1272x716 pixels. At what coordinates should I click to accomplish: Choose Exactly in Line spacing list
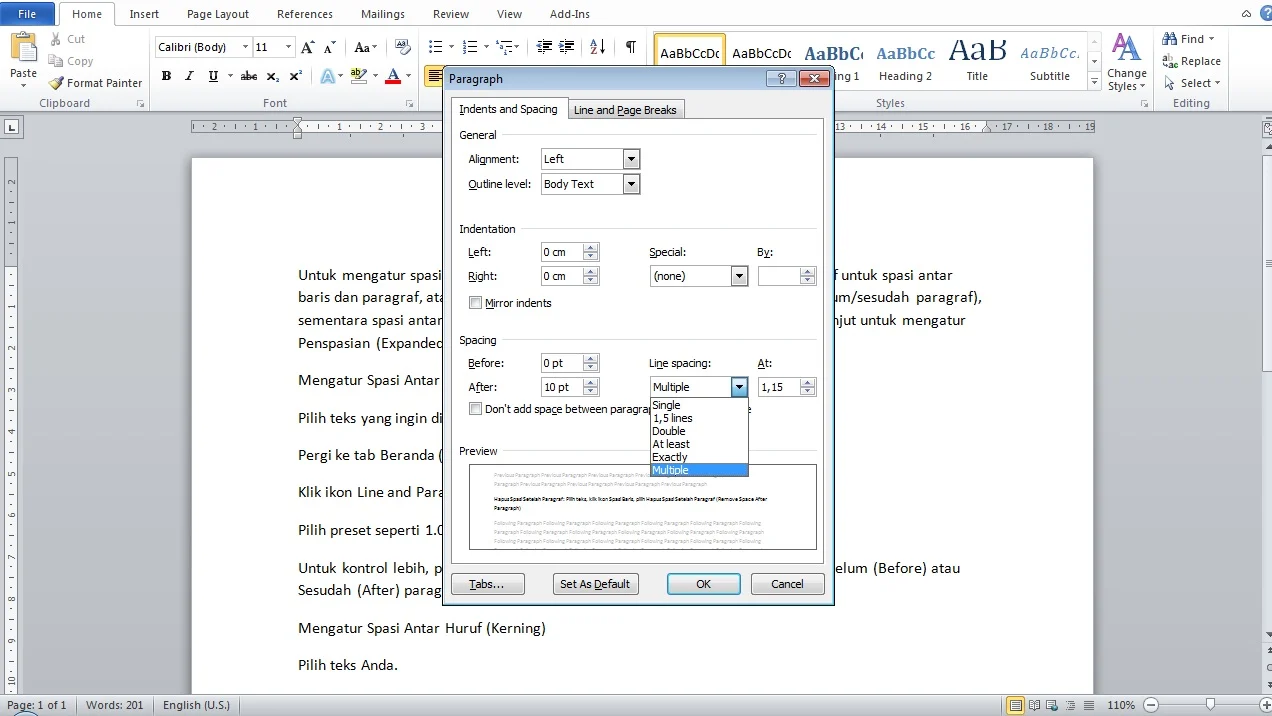[699, 457]
